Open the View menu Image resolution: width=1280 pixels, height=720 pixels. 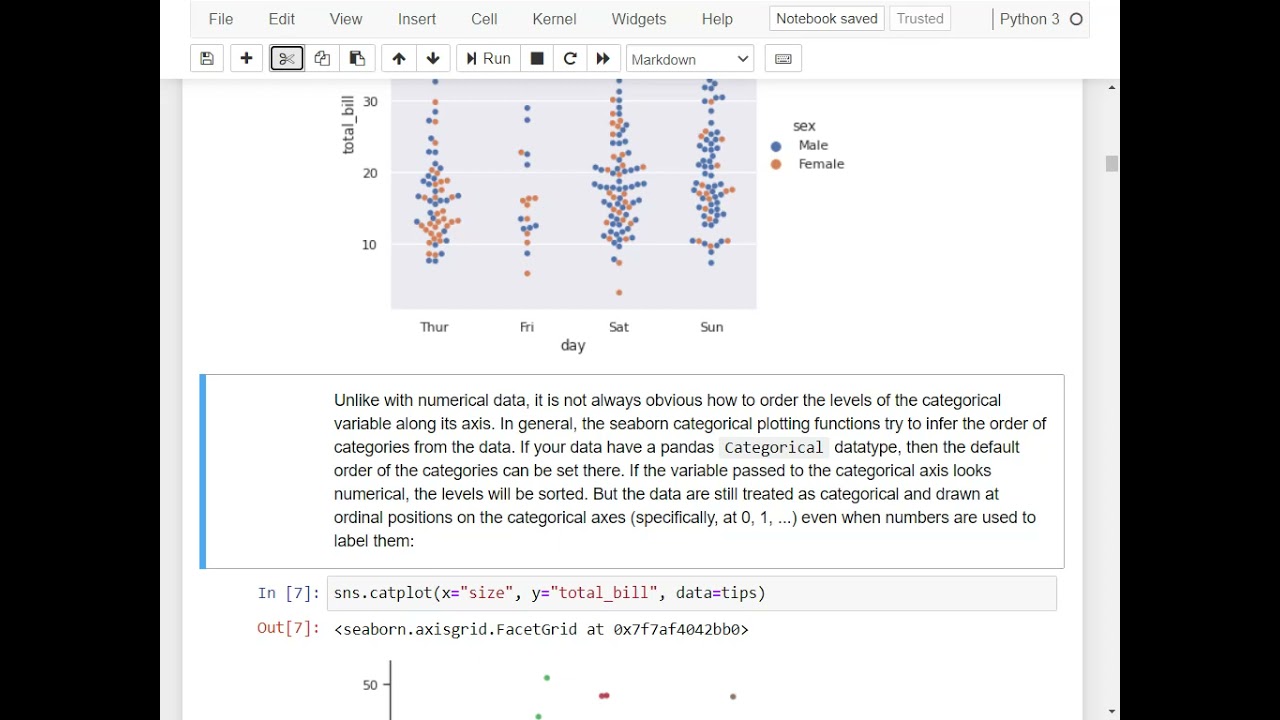click(346, 19)
